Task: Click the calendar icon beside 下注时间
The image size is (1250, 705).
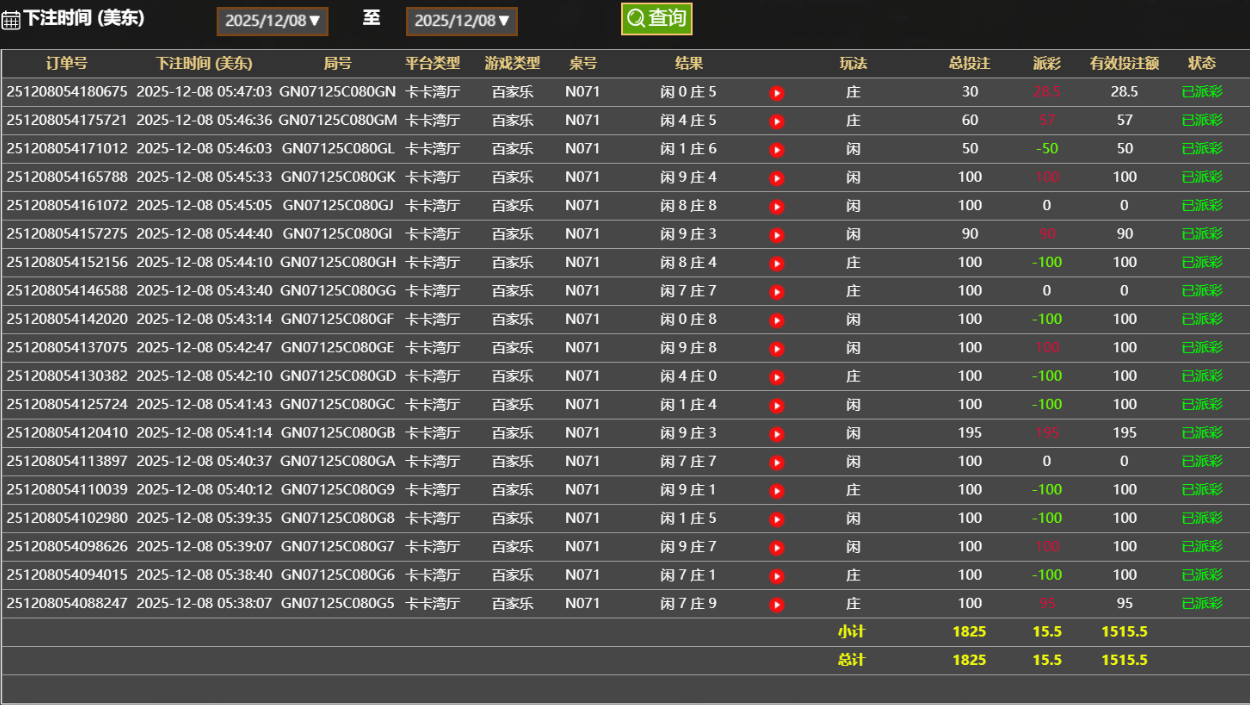Action: click(11, 20)
